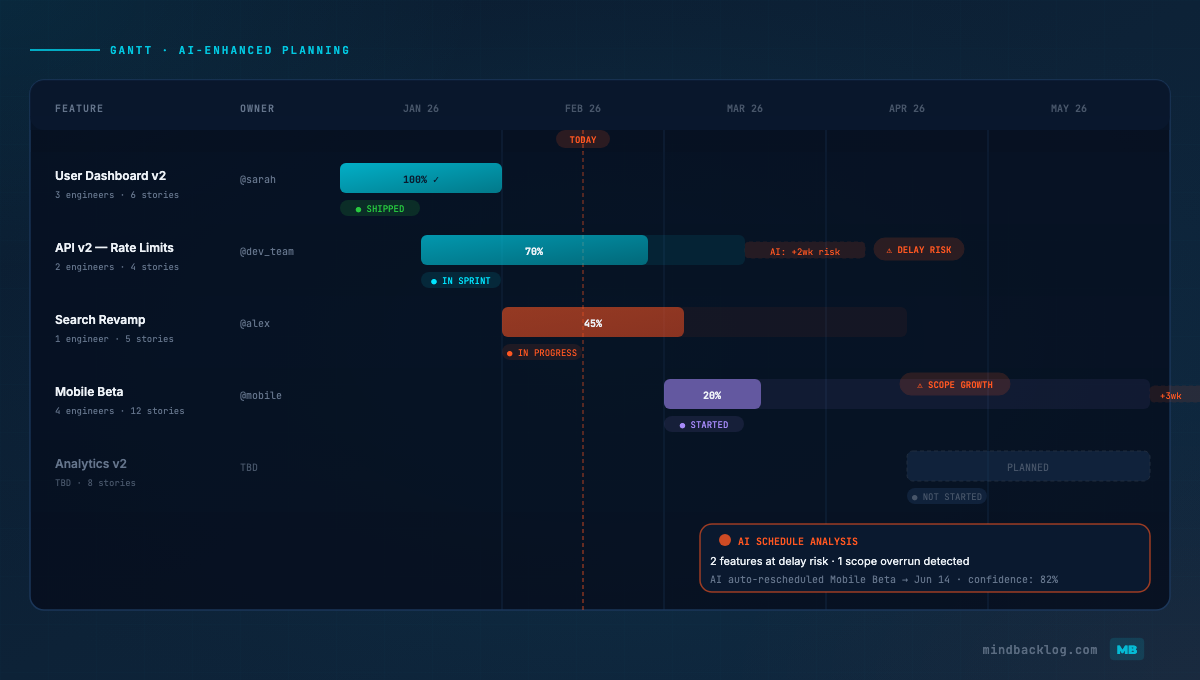Select the API v2 70% progress bar
The image size is (1200, 680).
534,250
